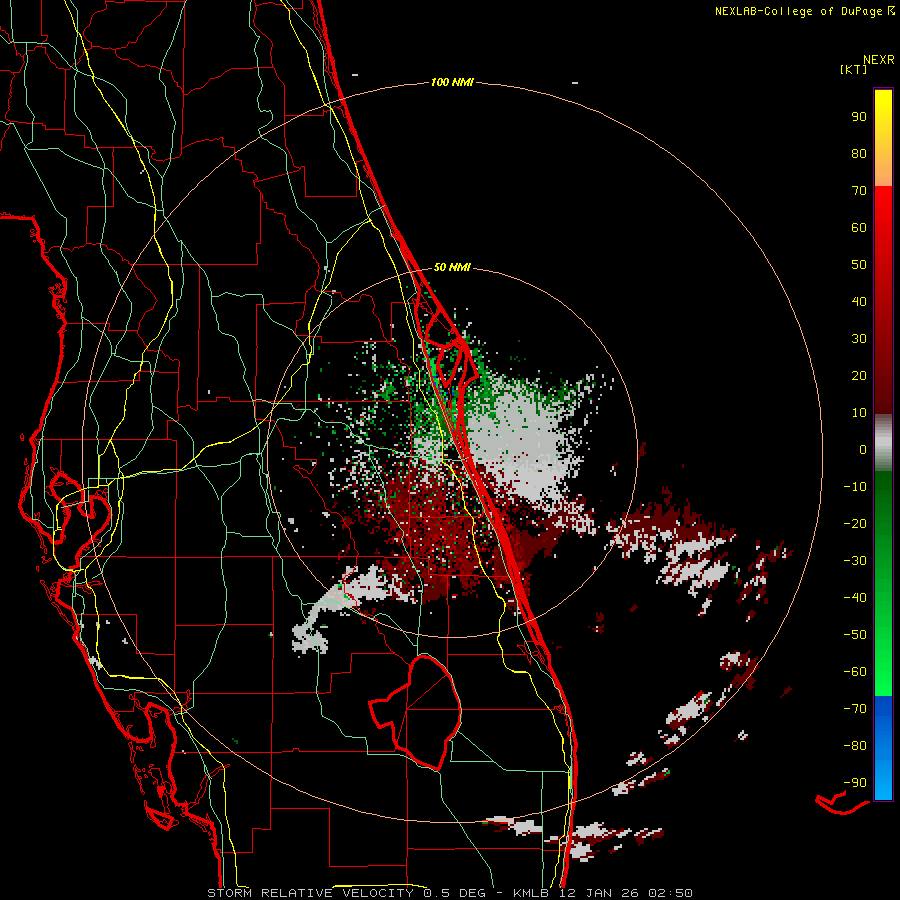900x900 pixels.
Task: Click the [KT] units label
Action: coord(854,69)
